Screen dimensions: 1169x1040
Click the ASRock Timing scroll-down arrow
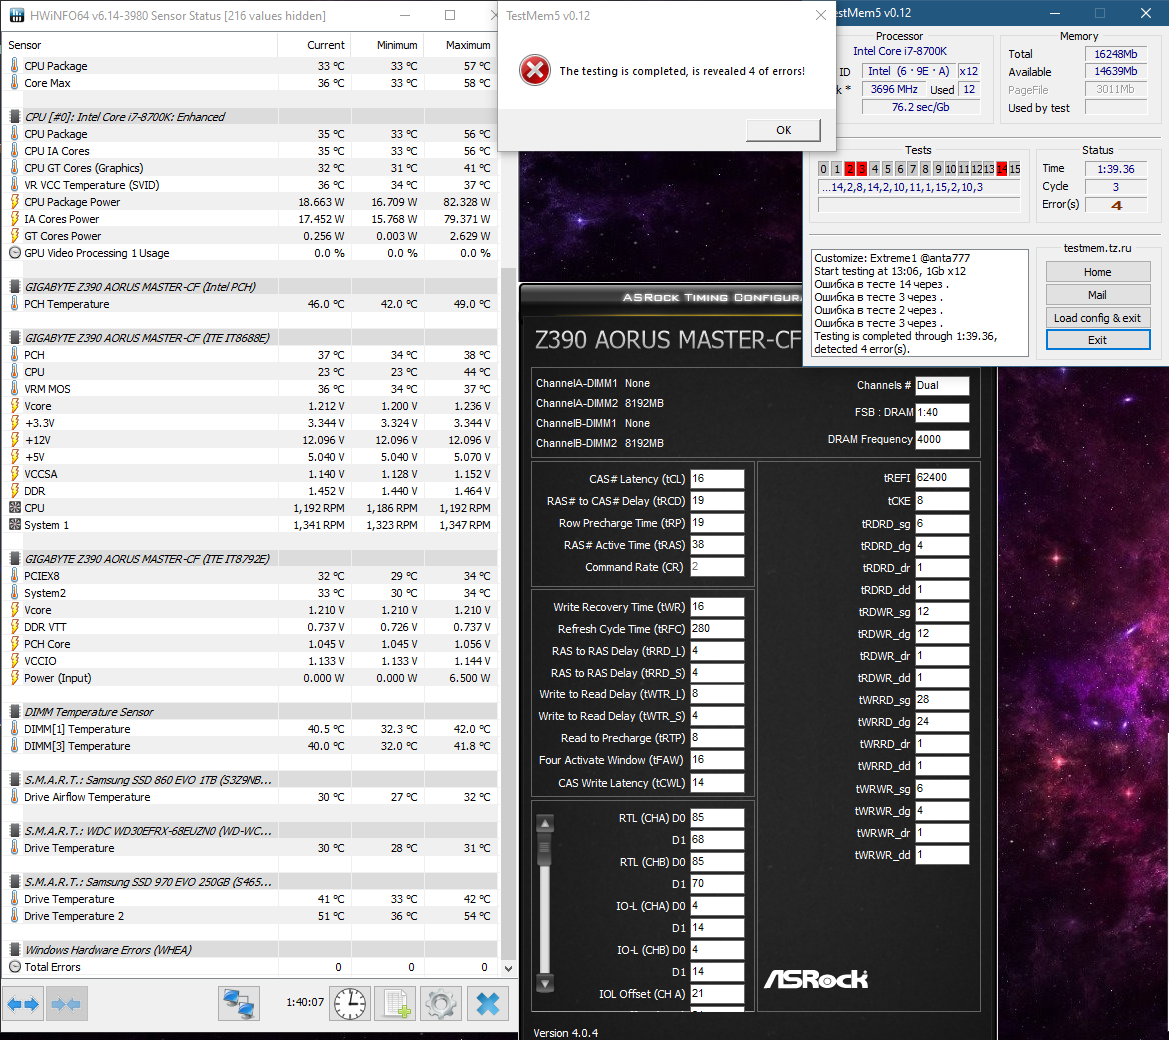pyautogui.click(x=545, y=983)
